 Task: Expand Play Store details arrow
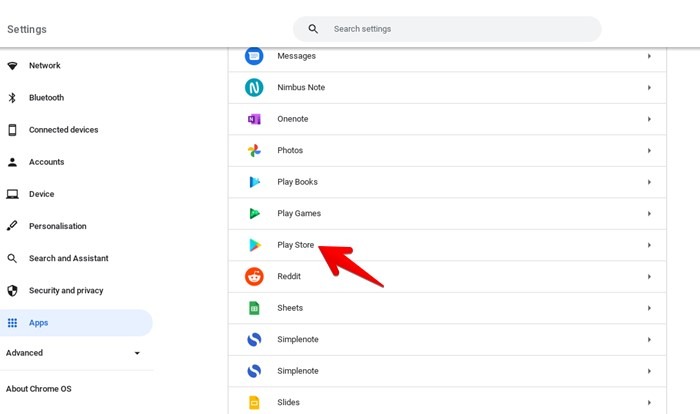point(649,245)
